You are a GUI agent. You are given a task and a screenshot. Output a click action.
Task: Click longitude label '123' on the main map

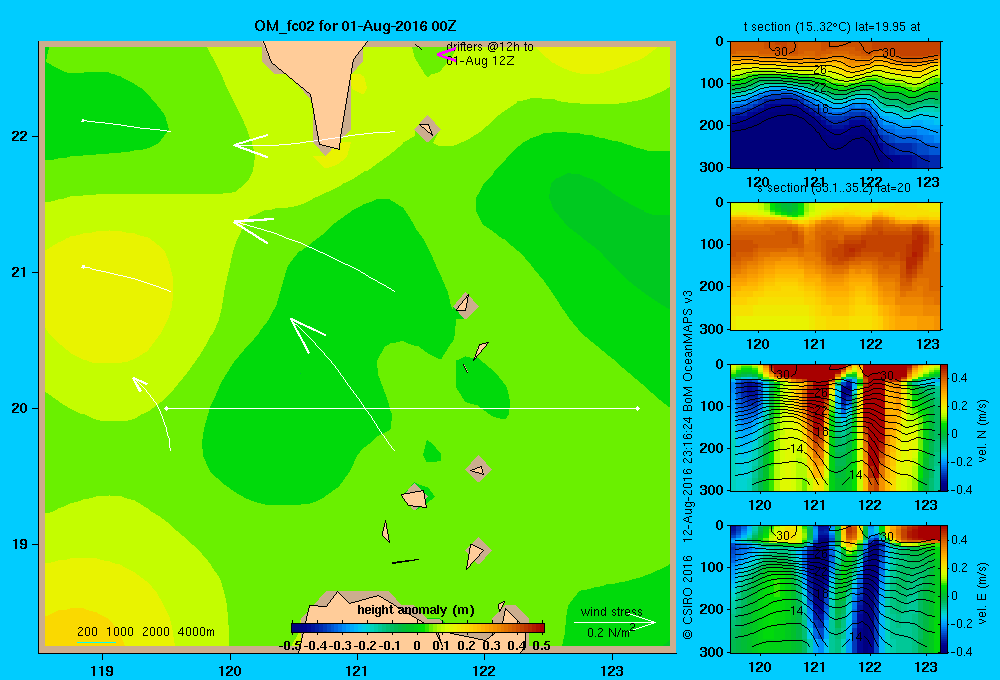(x=612, y=670)
